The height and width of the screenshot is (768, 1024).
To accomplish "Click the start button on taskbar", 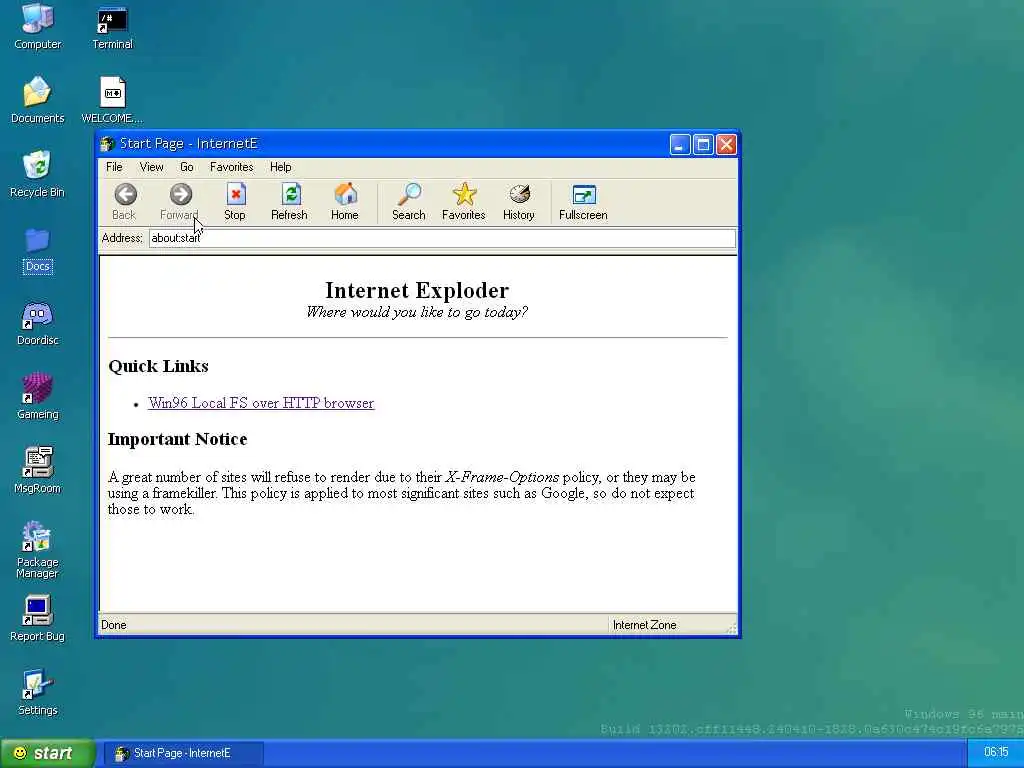I will click(47, 753).
